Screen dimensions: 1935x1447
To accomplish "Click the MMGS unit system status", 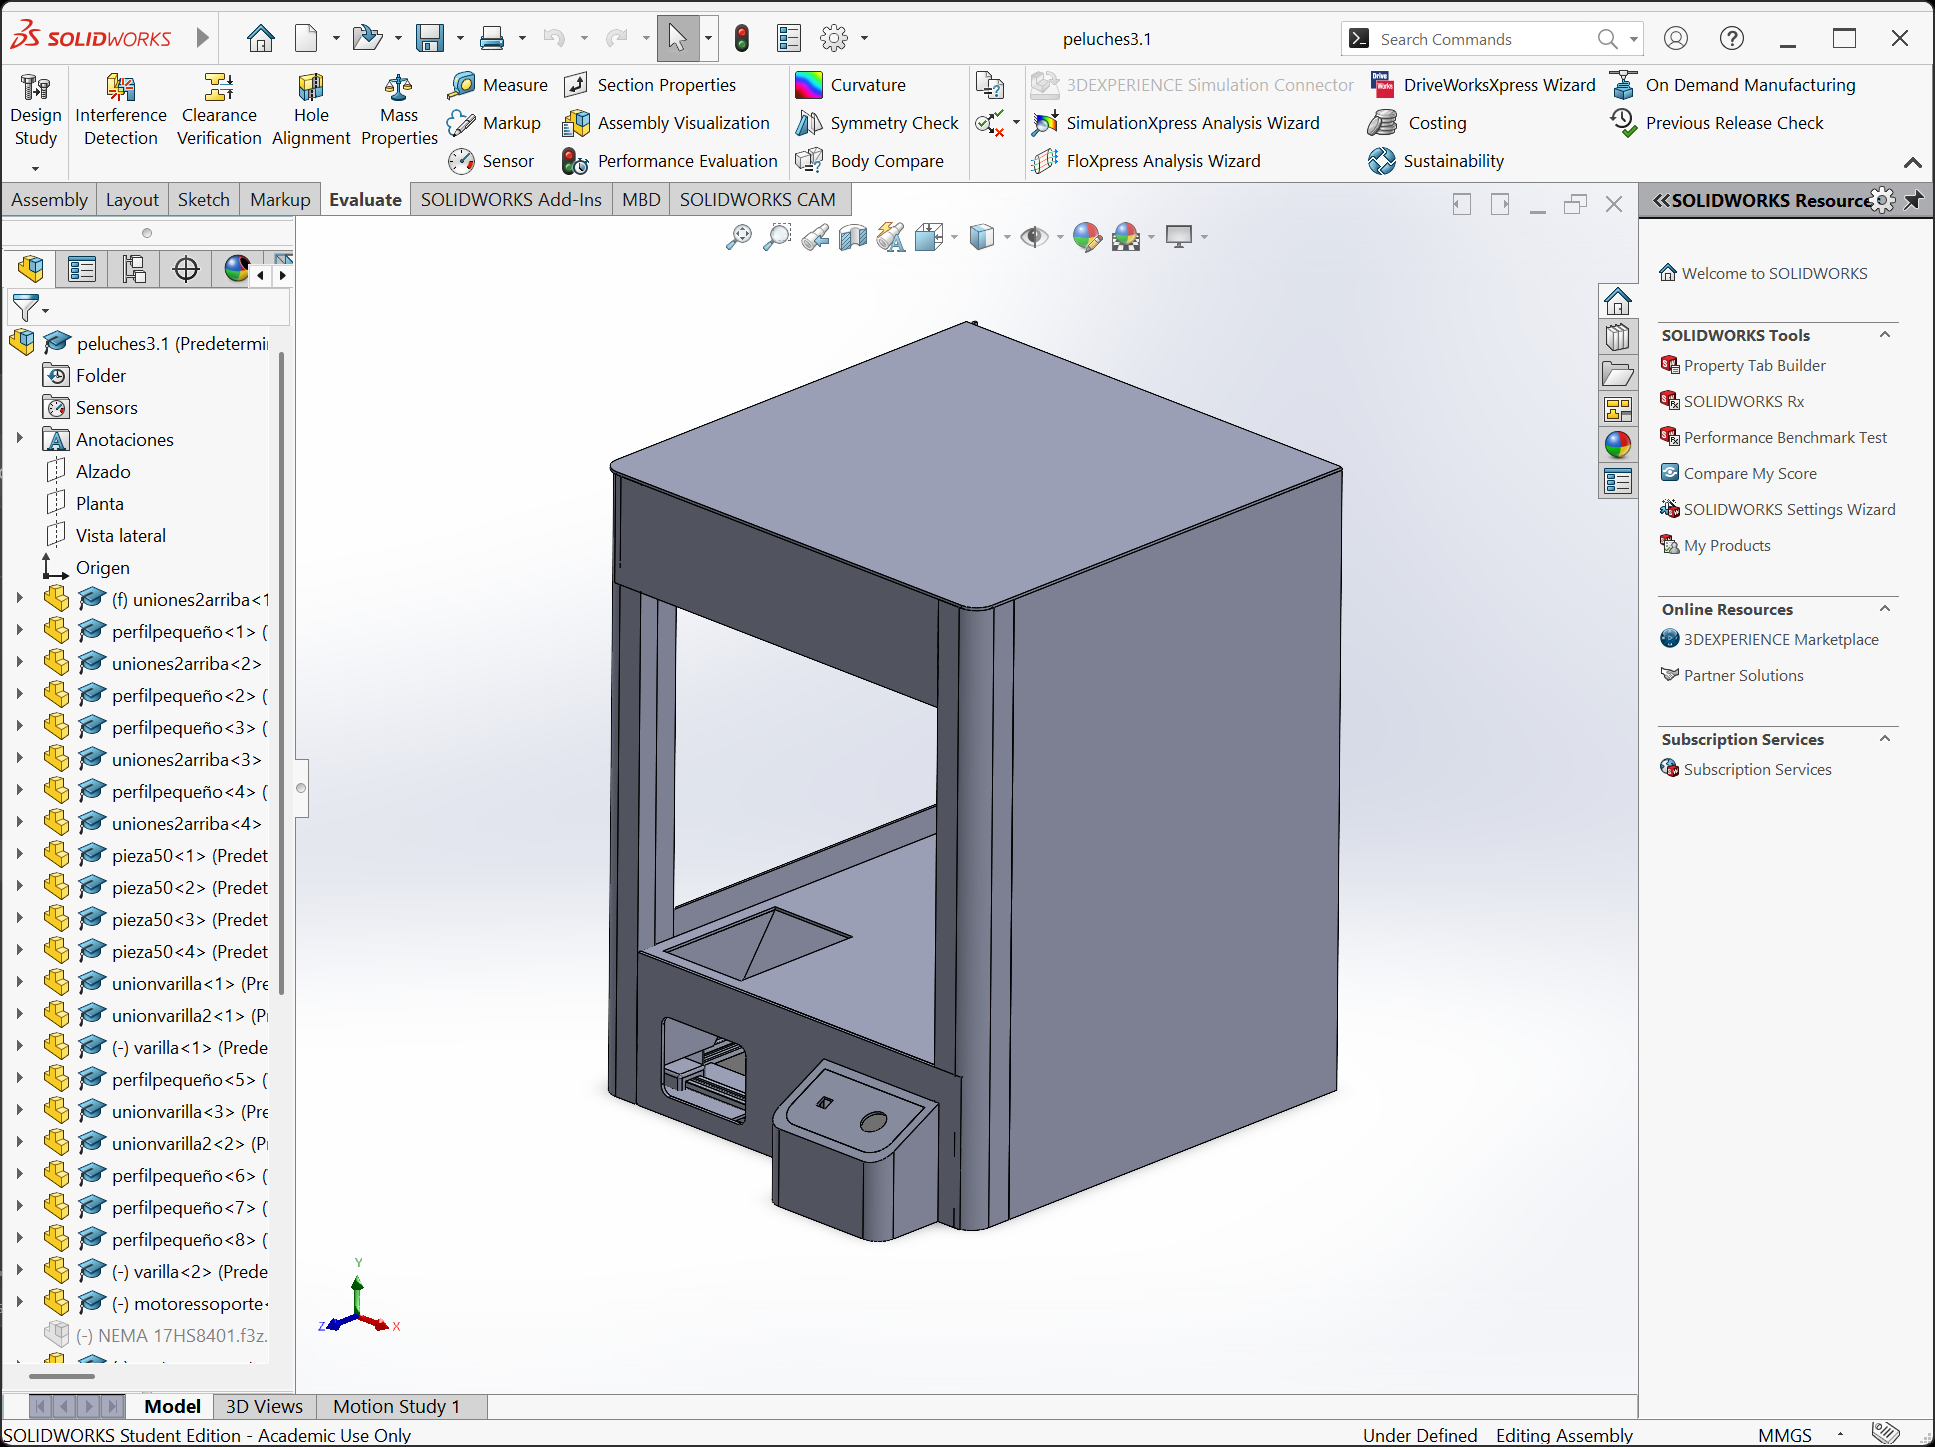I will tap(1785, 1435).
